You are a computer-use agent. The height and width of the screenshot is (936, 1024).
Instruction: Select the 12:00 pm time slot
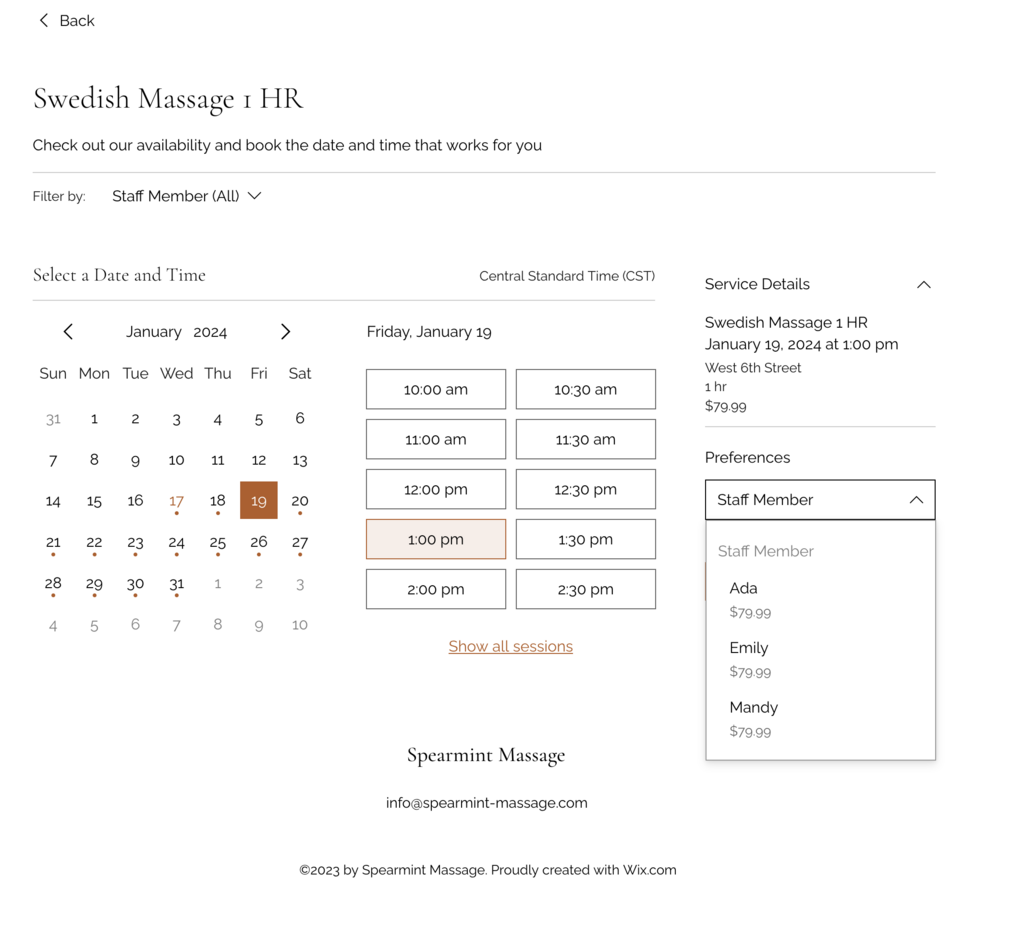coord(436,489)
